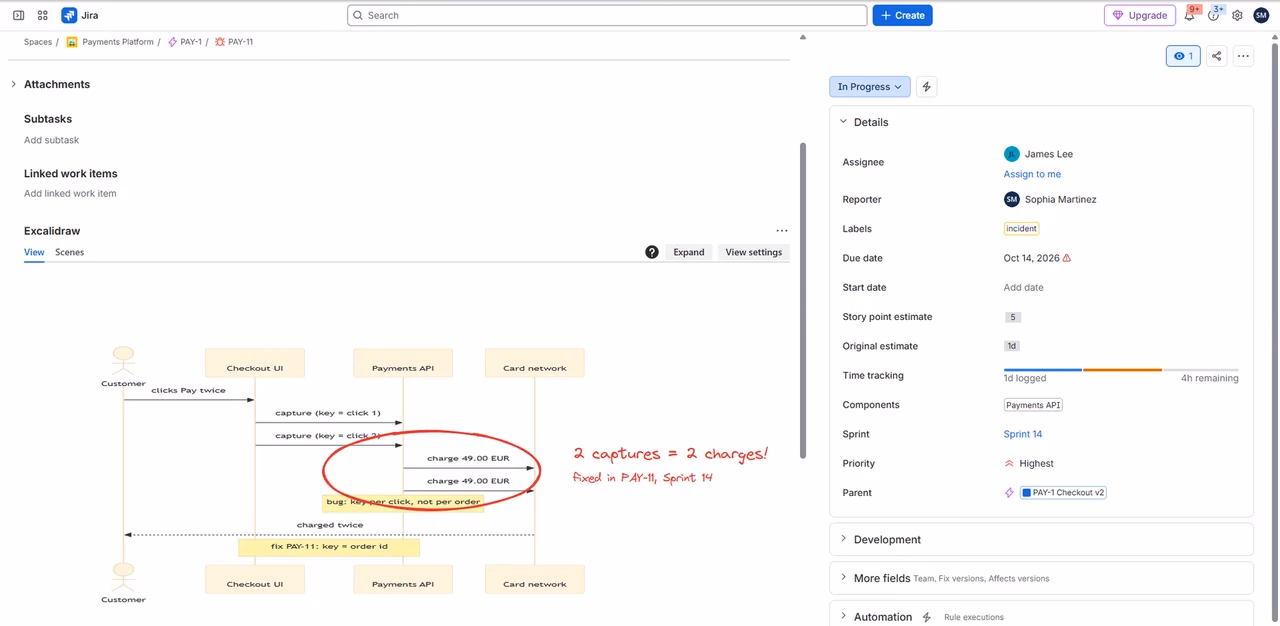
Task: Open the app switcher grid icon
Action: (x=42, y=15)
